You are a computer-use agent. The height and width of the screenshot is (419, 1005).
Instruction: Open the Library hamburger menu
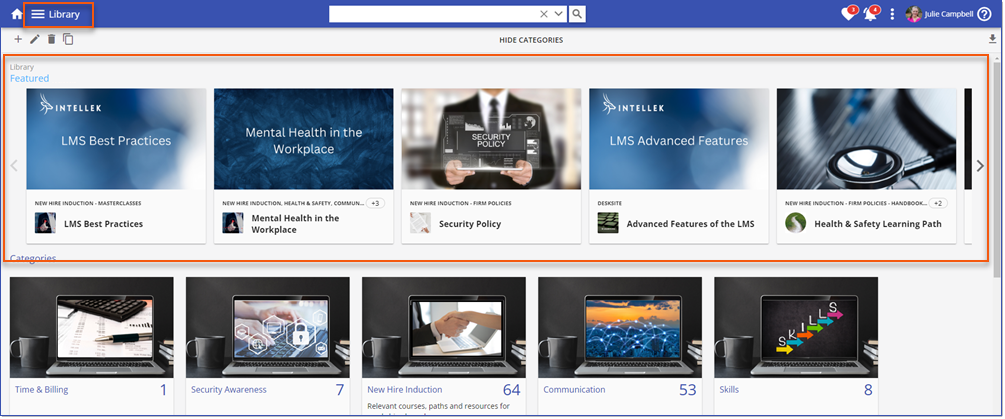click(38, 14)
